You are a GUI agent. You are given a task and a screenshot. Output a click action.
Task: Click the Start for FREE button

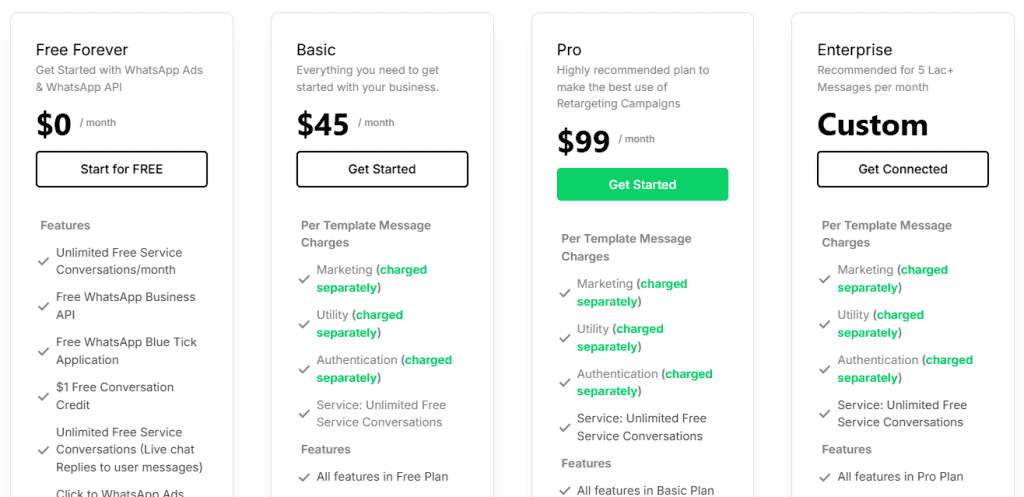tap(121, 169)
